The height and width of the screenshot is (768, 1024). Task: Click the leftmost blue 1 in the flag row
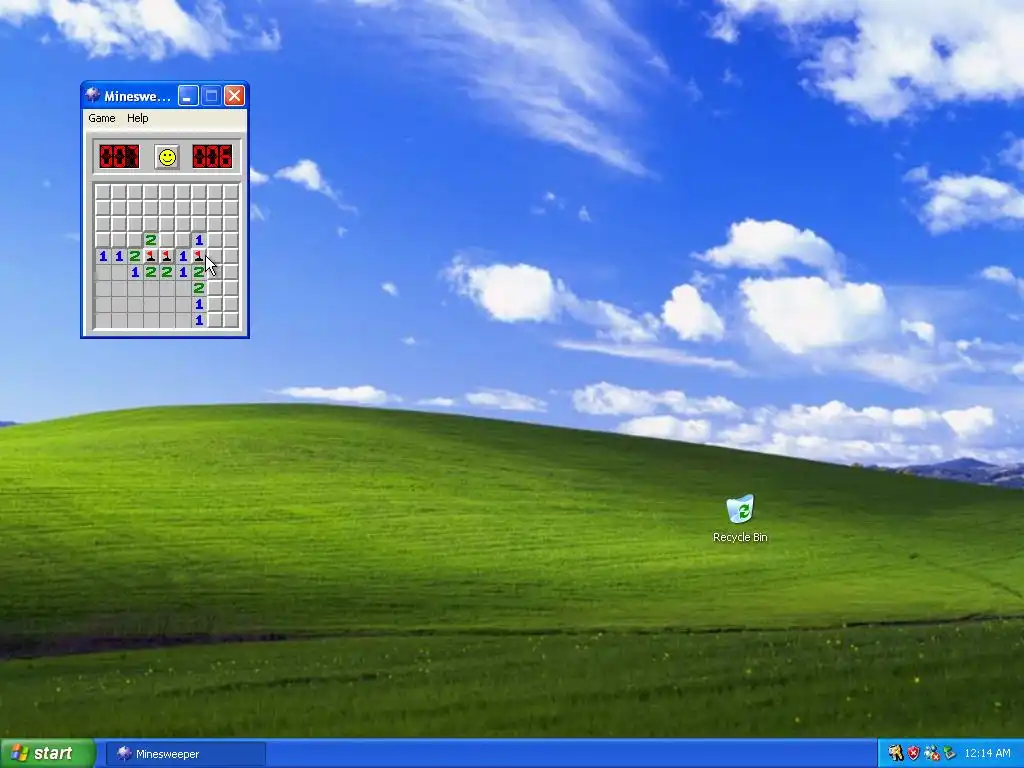[103, 256]
